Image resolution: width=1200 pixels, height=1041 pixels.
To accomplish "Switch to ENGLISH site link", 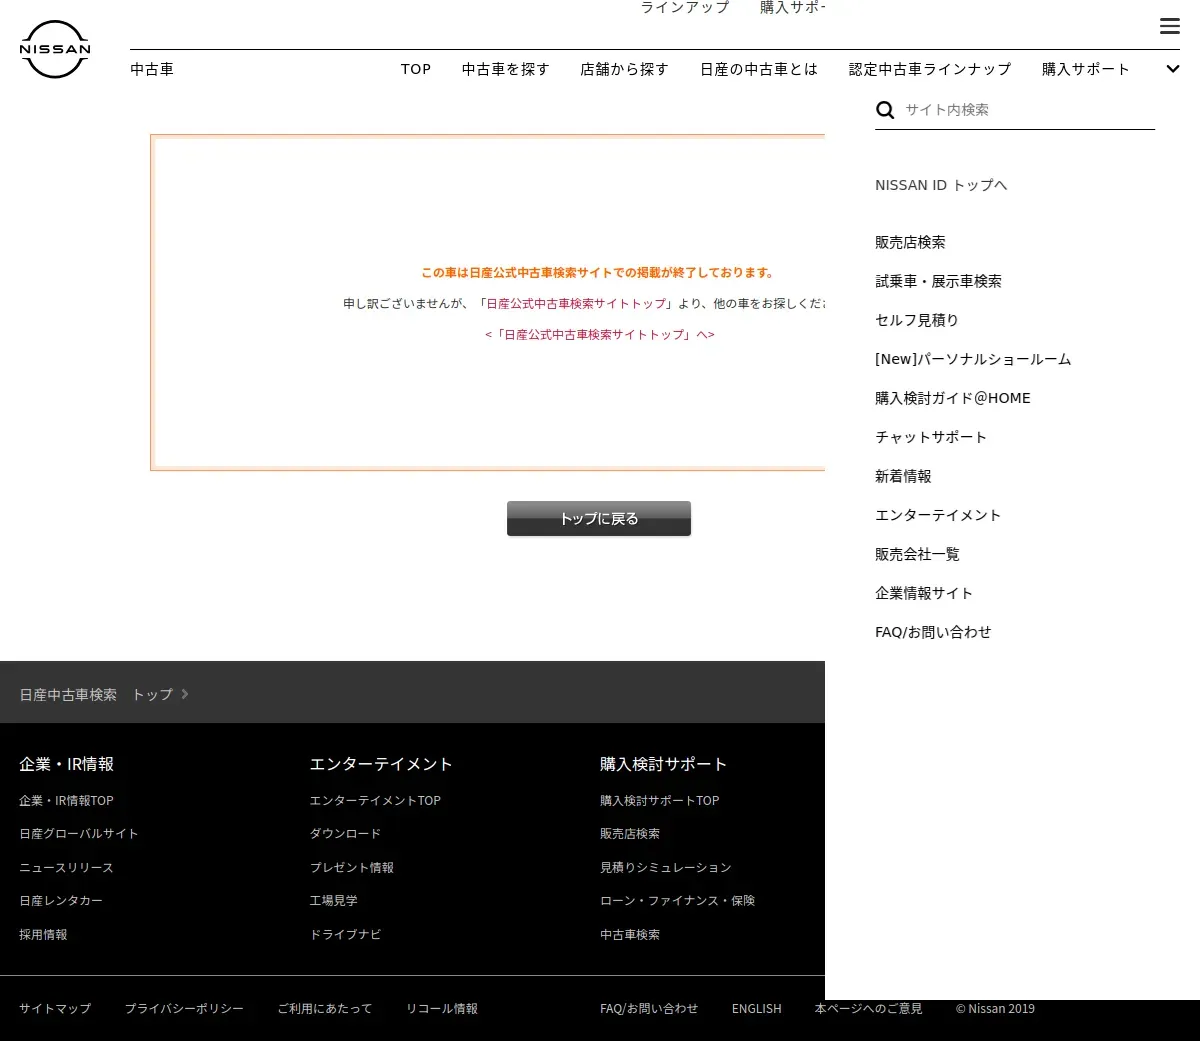I will tap(757, 1008).
